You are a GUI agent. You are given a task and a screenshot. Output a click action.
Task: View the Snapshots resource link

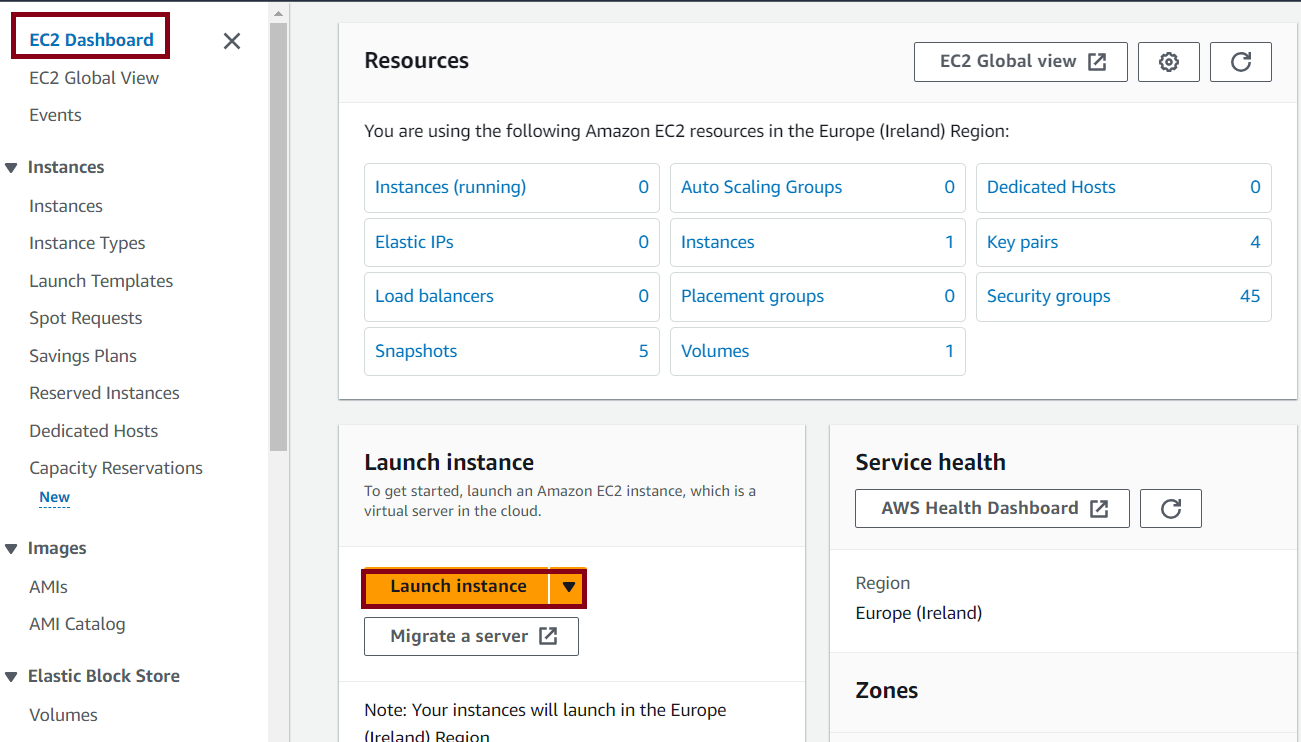click(x=416, y=351)
